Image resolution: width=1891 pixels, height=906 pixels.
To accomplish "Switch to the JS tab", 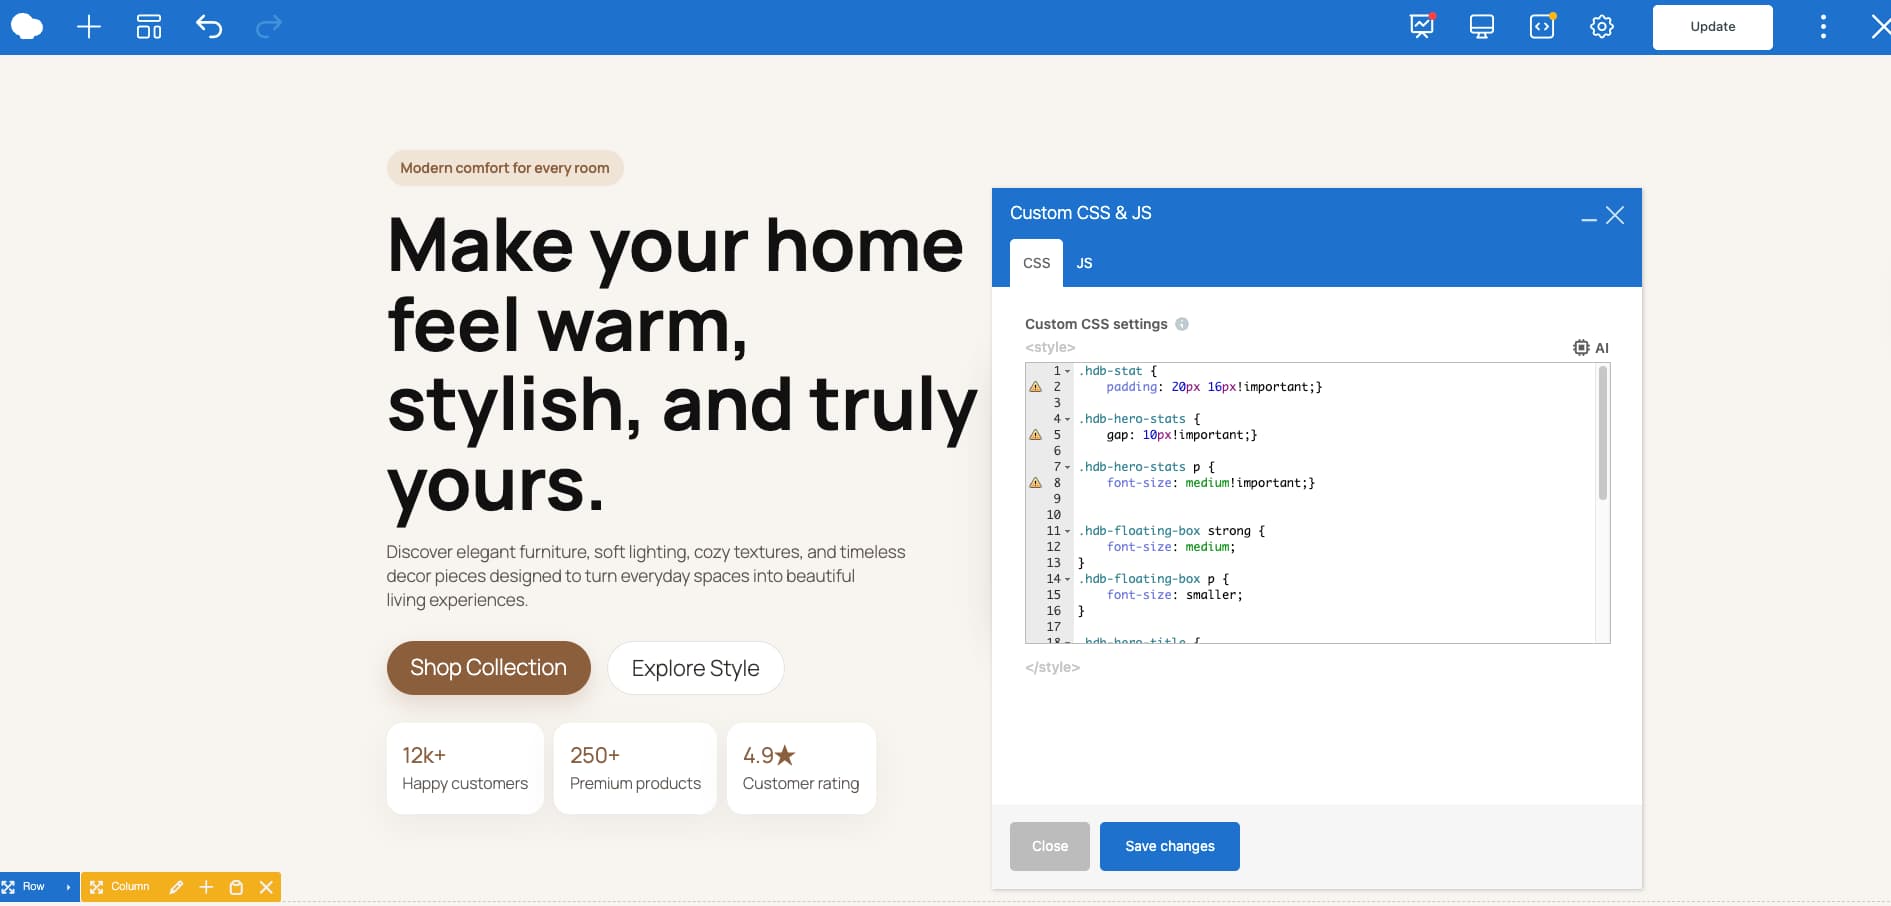I will pyautogui.click(x=1084, y=263).
